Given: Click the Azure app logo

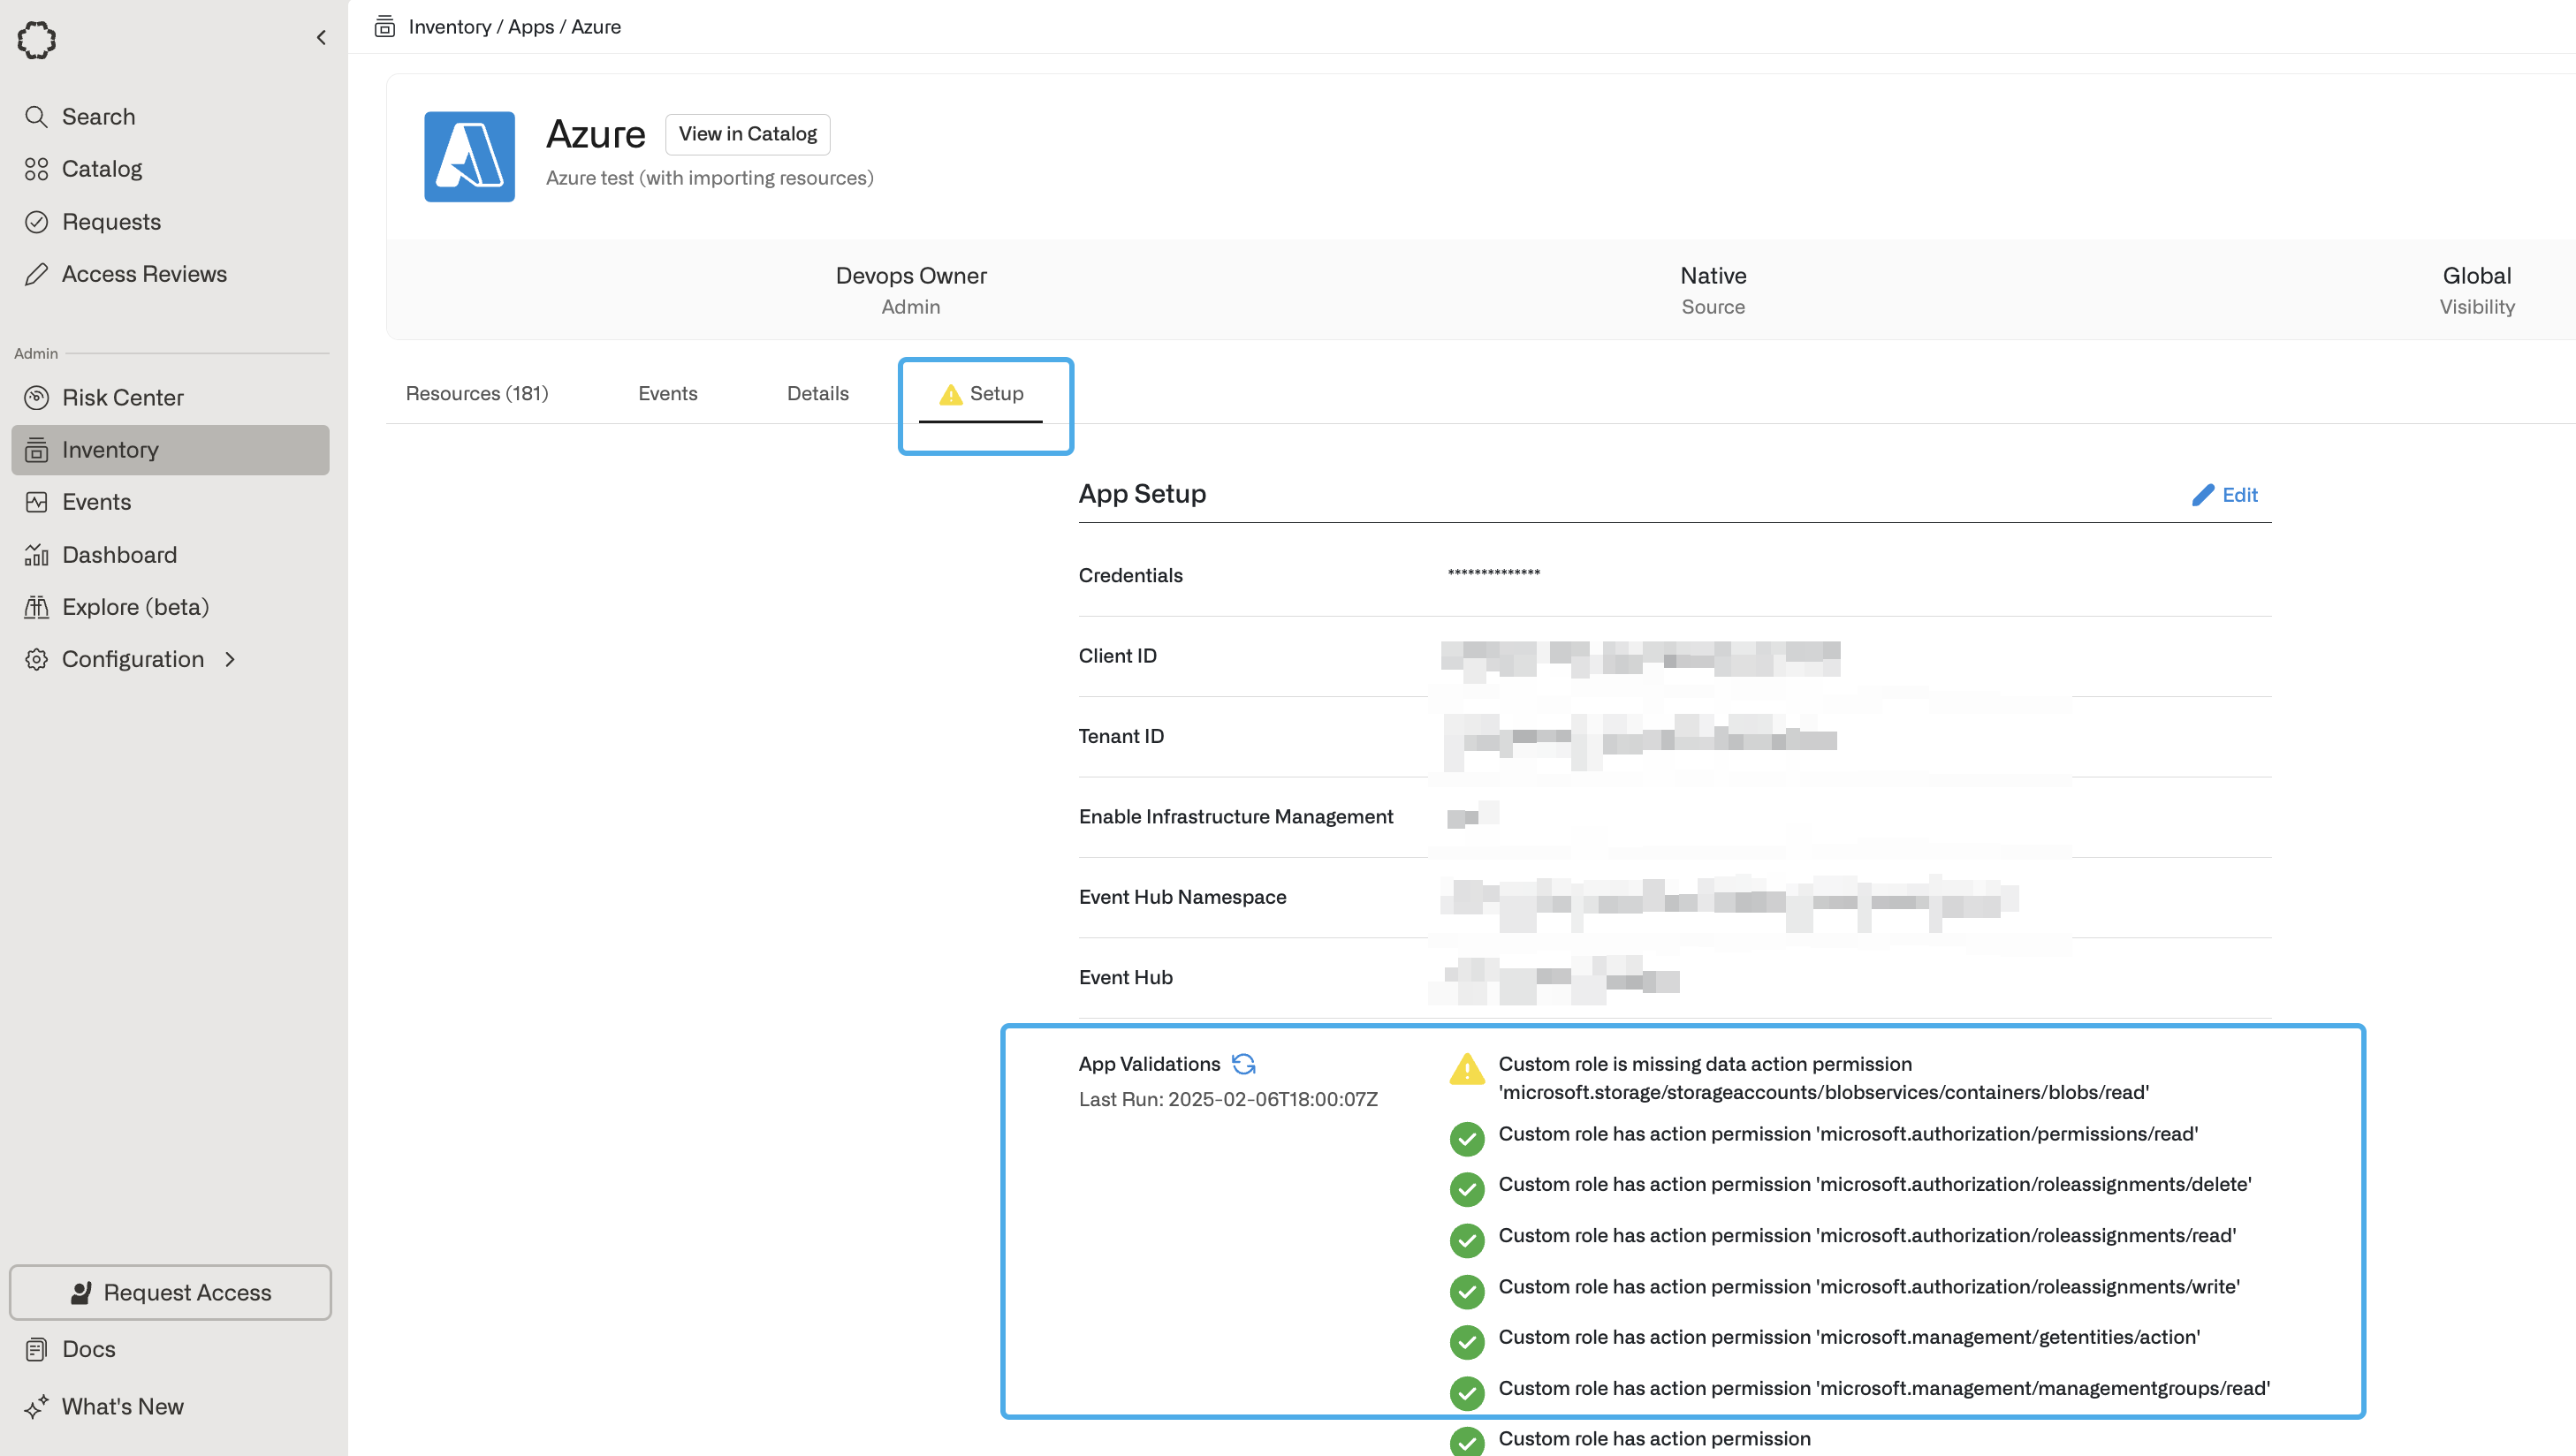Looking at the screenshot, I should click(469, 157).
